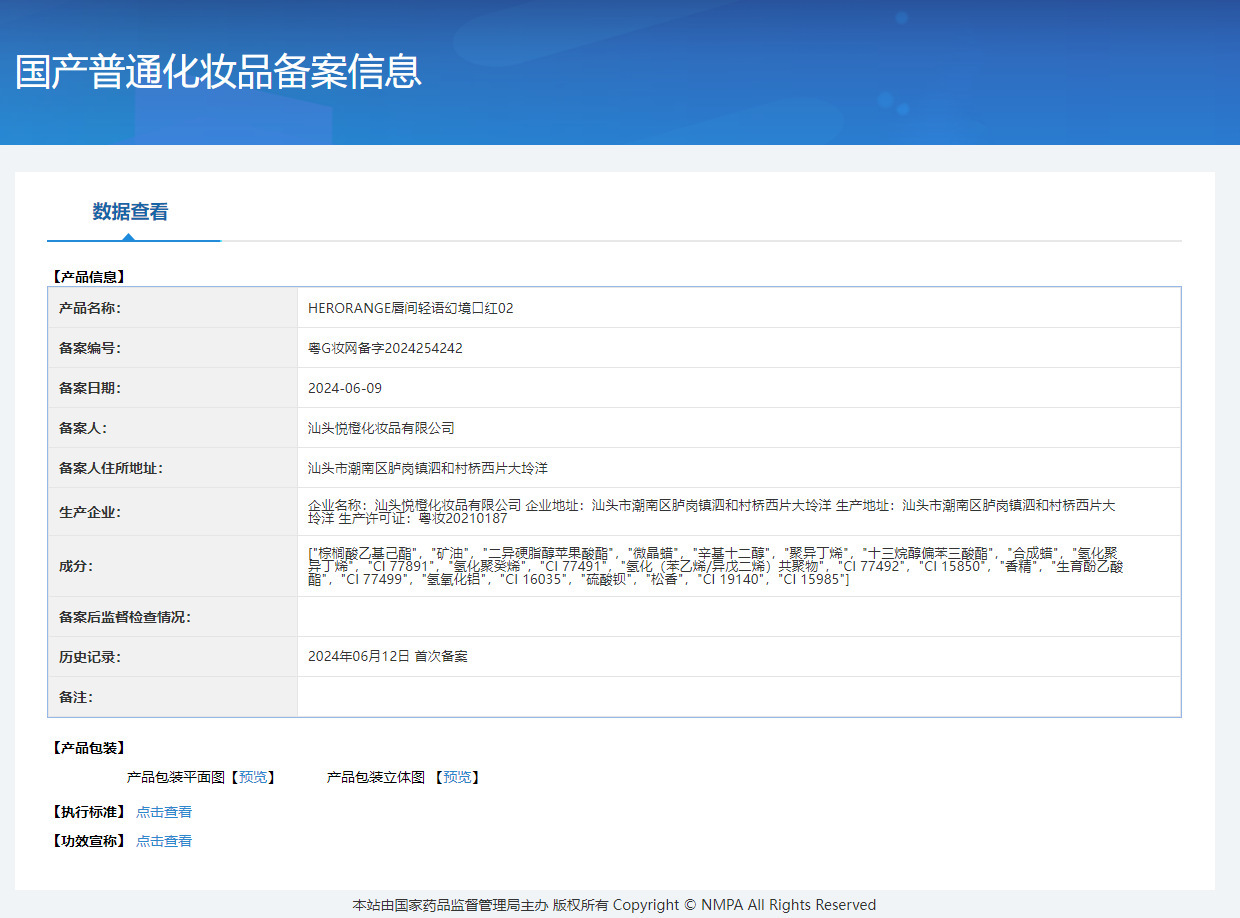1240x918 pixels.
Task: Click the 【执行标准】 heading label
Action: click(x=87, y=812)
